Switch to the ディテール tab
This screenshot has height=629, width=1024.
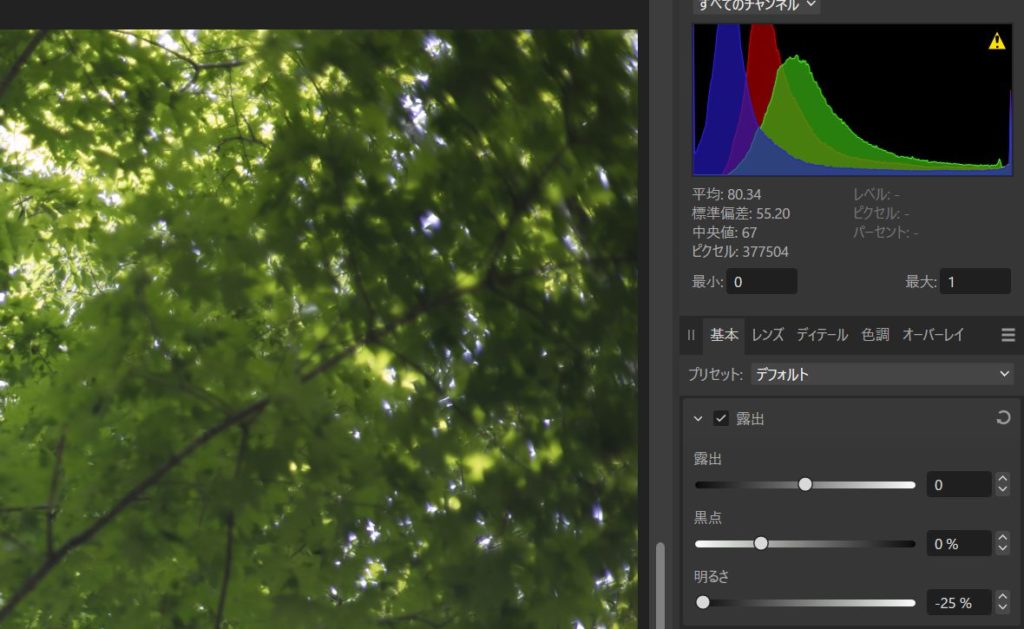[822, 335]
